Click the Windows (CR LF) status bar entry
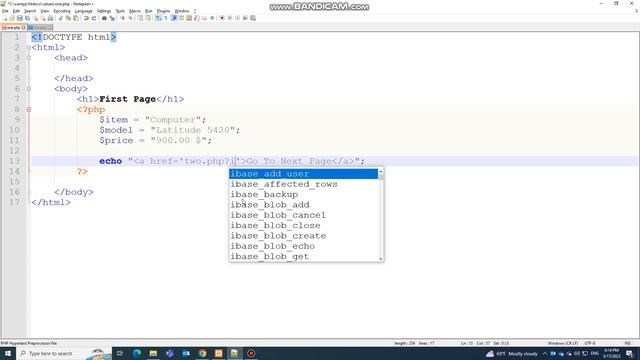This screenshot has height=360, width=640. [562, 343]
